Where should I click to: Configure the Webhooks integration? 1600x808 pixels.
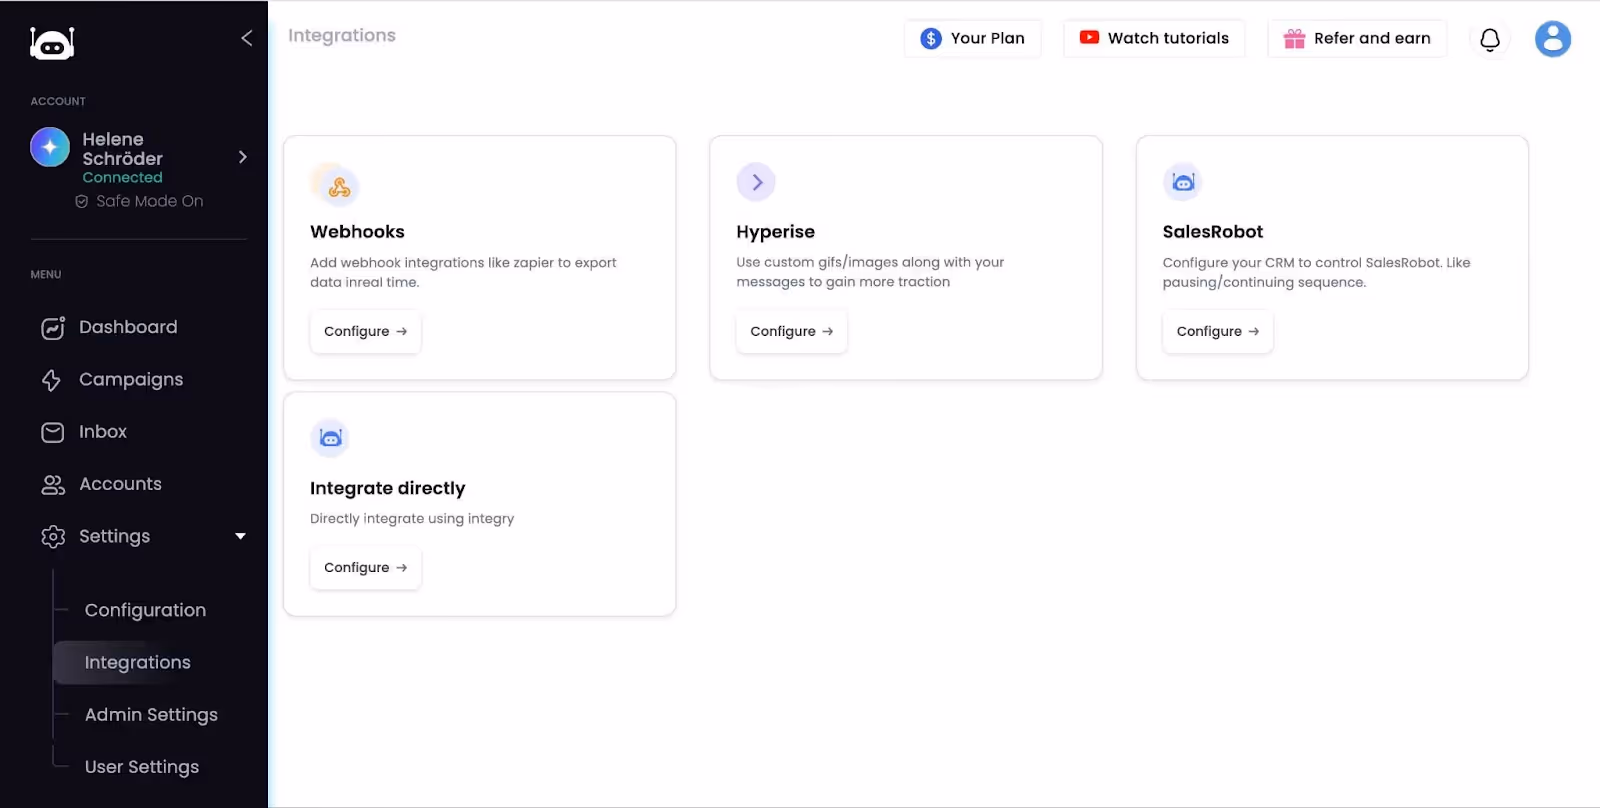pyautogui.click(x=365, y=331)
